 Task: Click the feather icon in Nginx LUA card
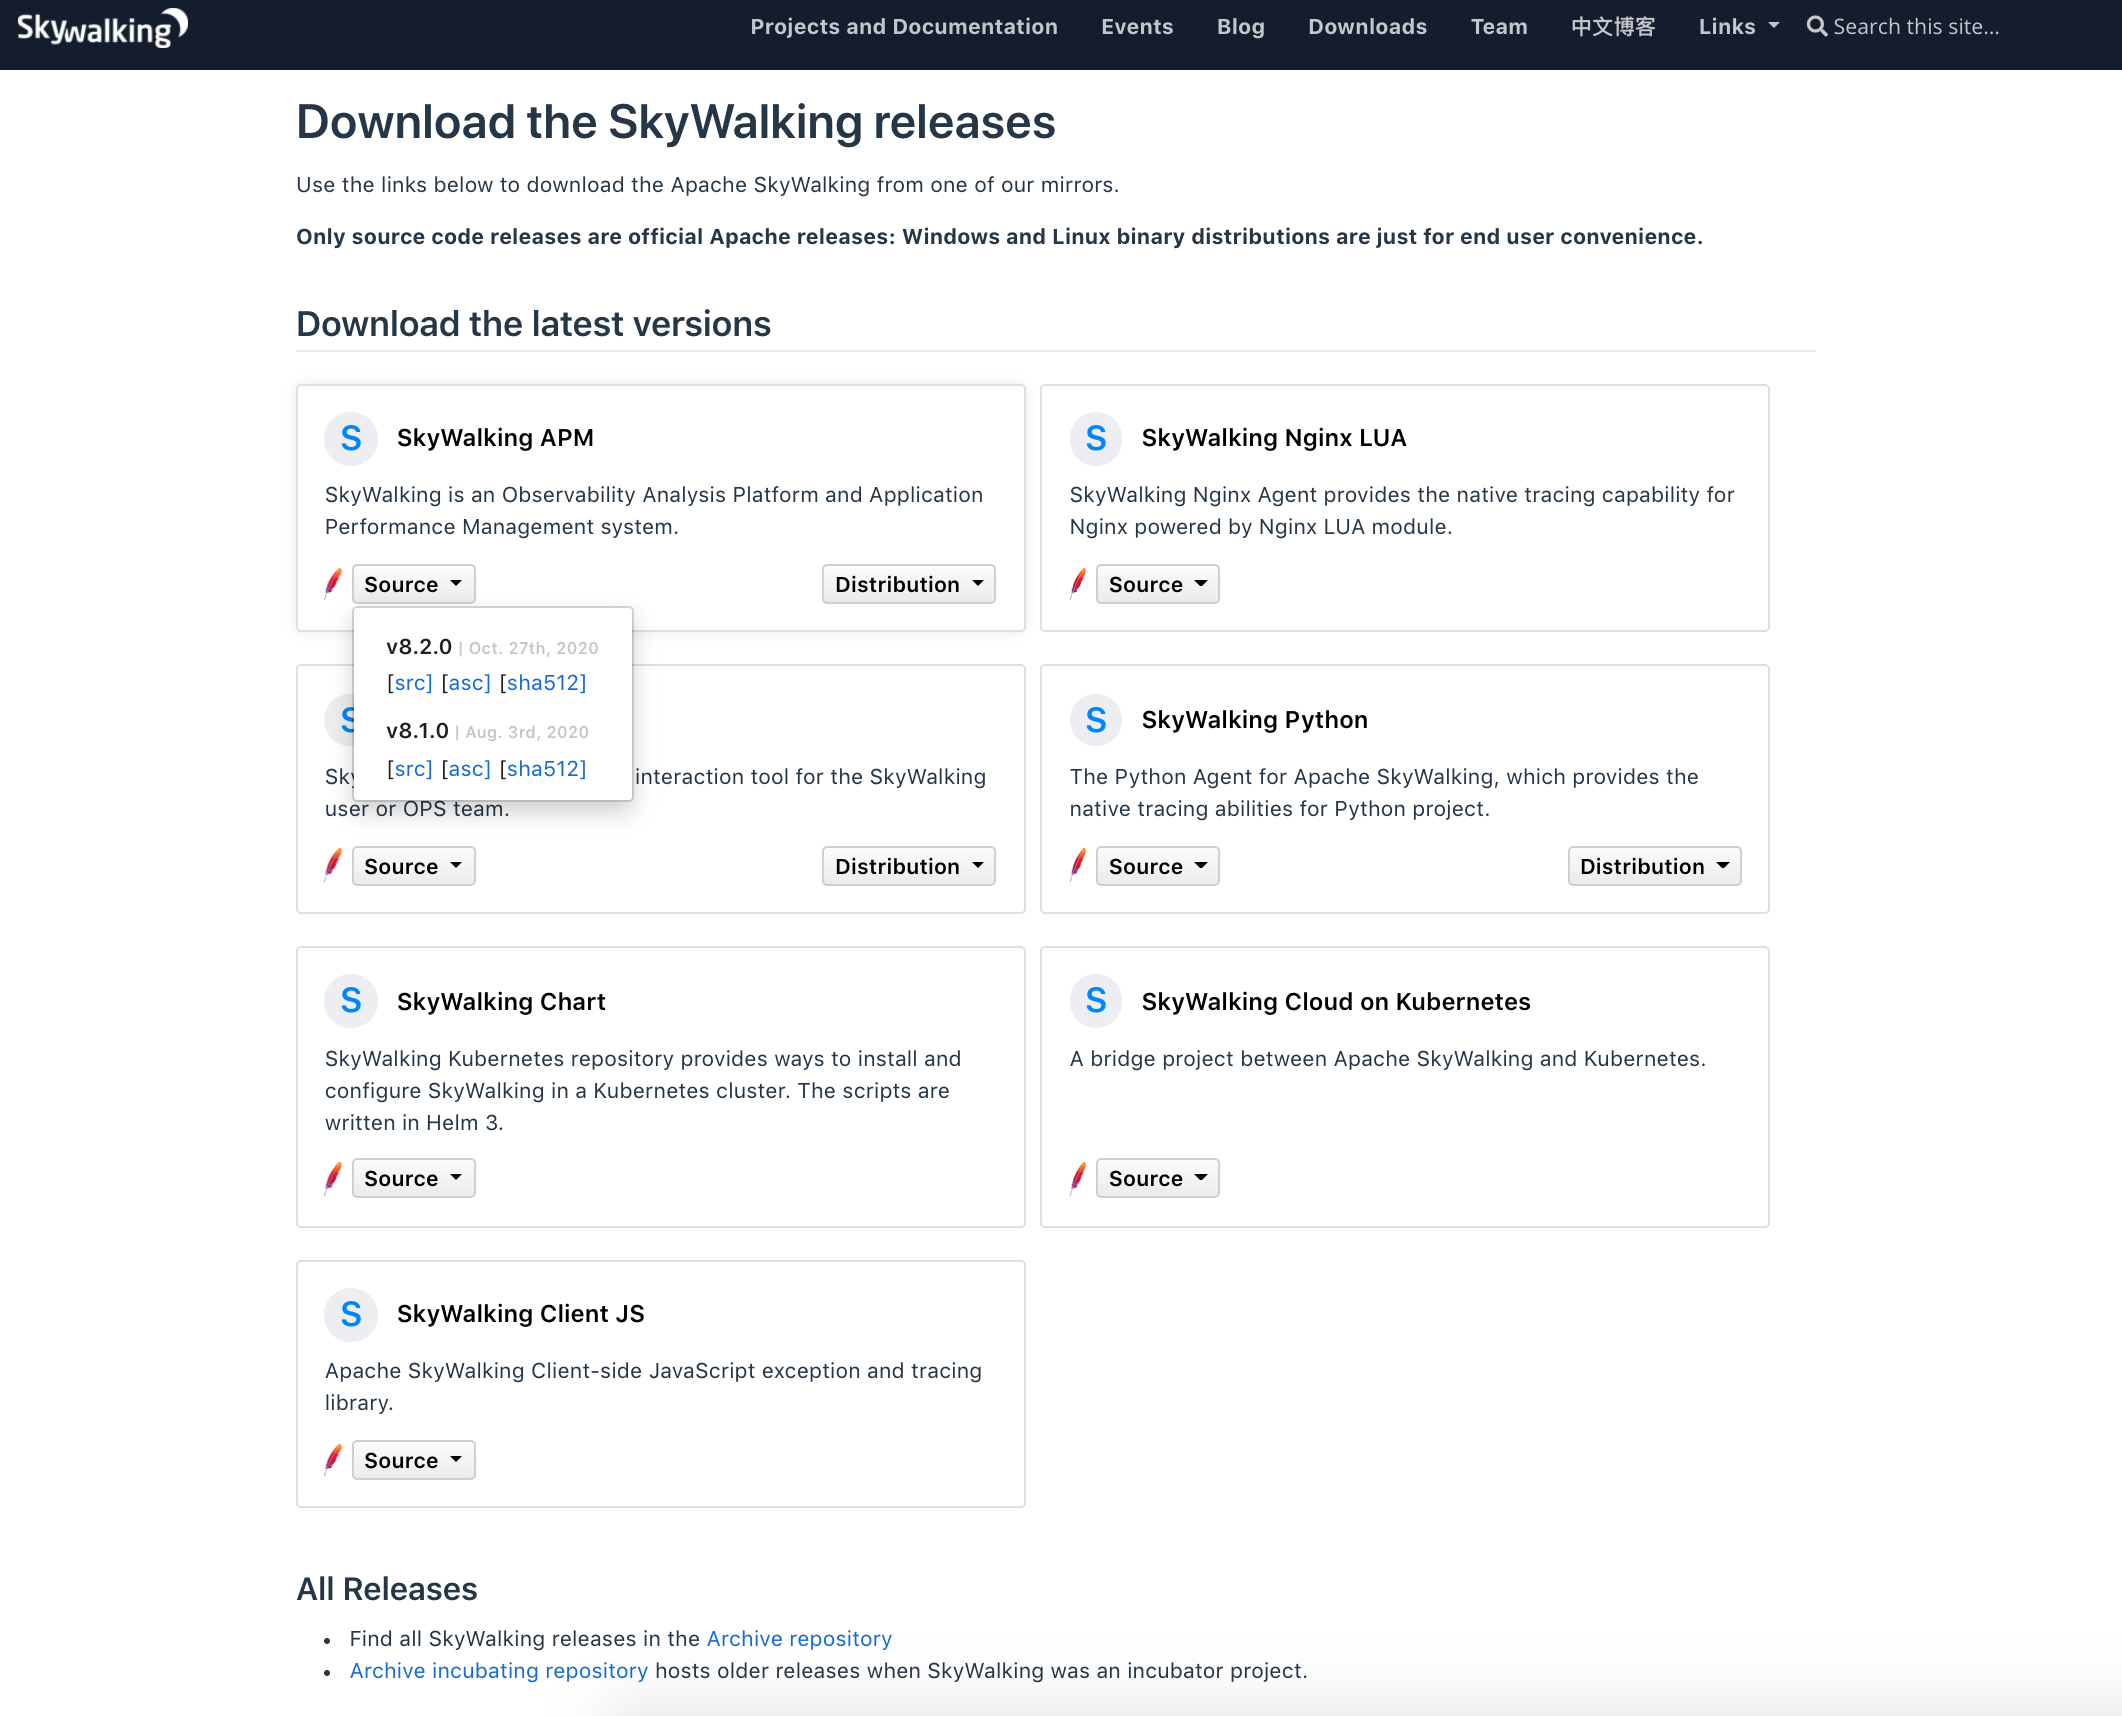pos(1078,583)
